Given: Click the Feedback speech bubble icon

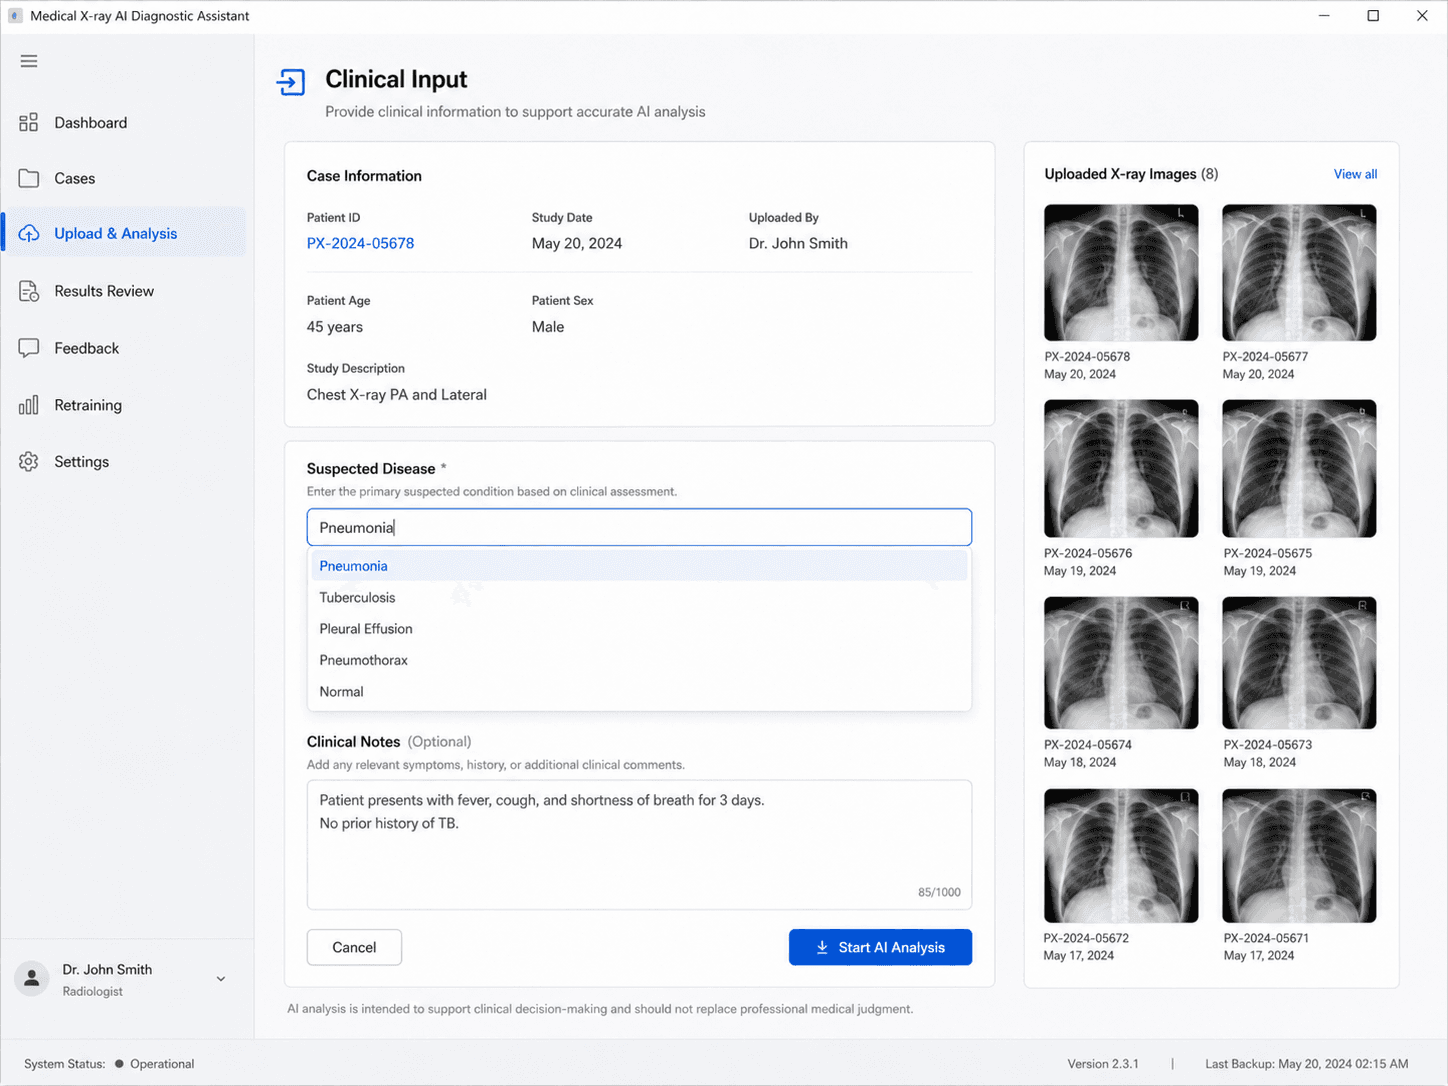Looking at the screenshot, I should (x=29, y=348).
